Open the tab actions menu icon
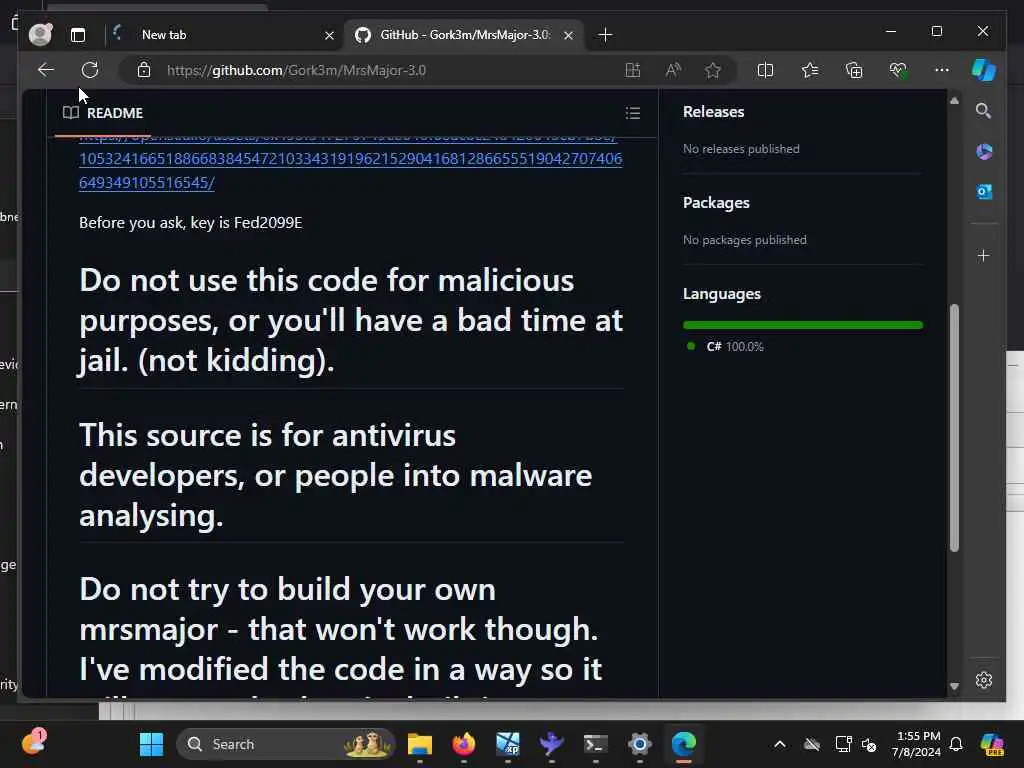The width and height of the screenshot is (1024, 768). click(78, 35)
